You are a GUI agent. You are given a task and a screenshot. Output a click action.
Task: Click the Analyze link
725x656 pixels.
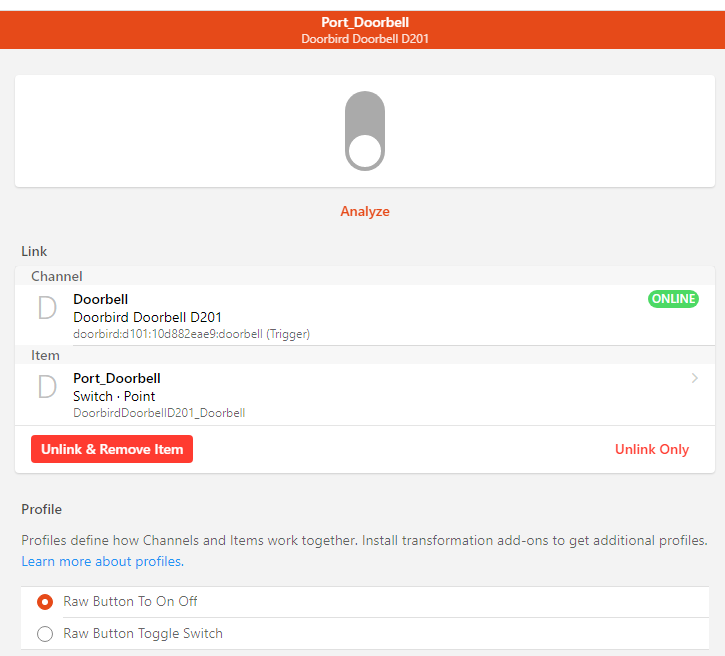(365, 211)
